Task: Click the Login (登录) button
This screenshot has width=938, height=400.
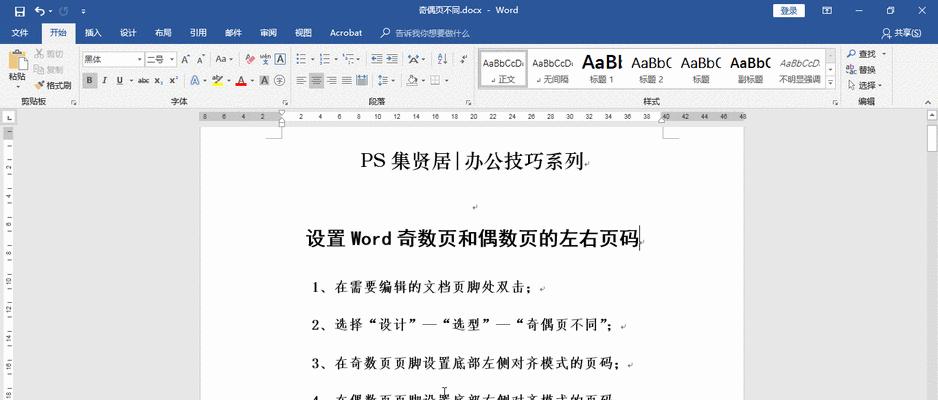Action: click(788, 11)
